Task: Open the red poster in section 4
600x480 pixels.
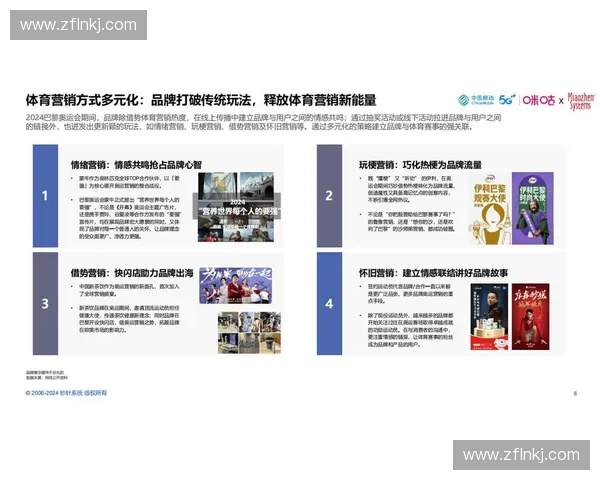Action: pos(530,317)
